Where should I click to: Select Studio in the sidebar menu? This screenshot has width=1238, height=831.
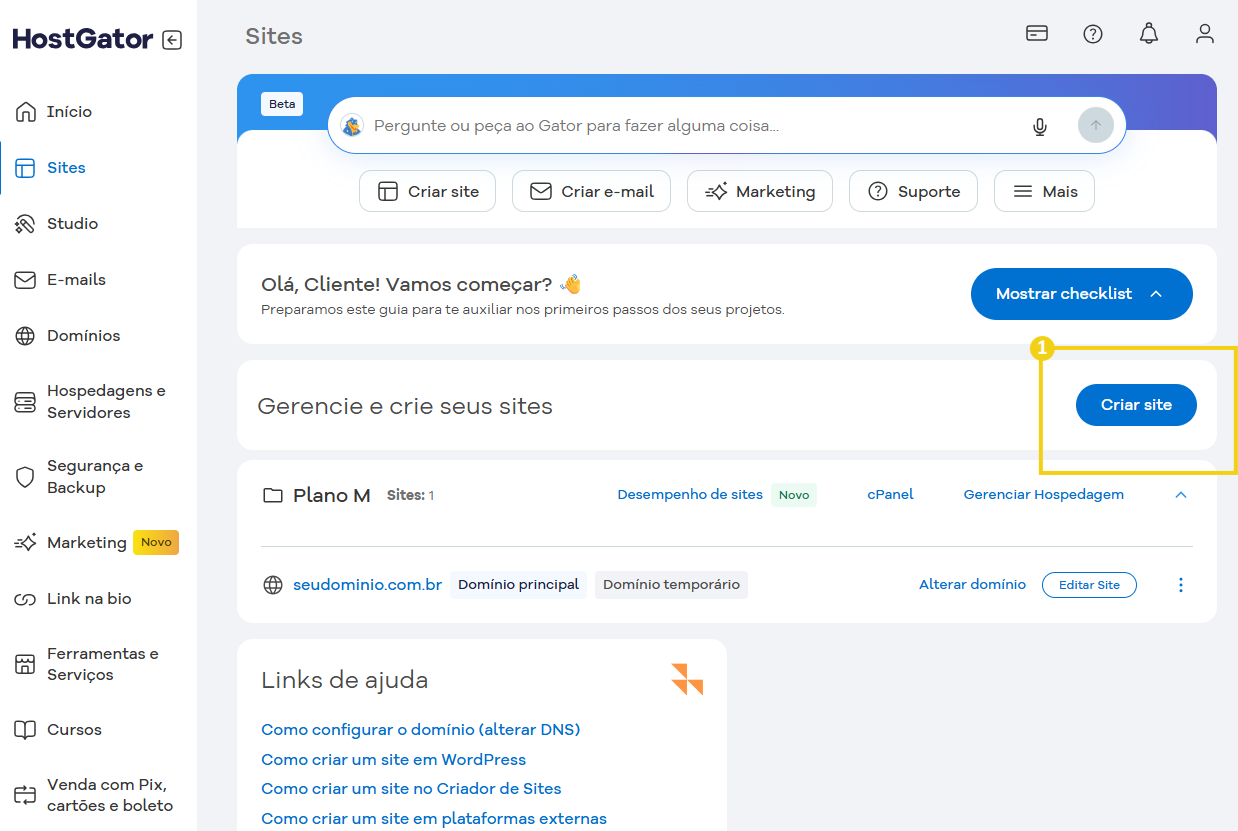[72, 224]
